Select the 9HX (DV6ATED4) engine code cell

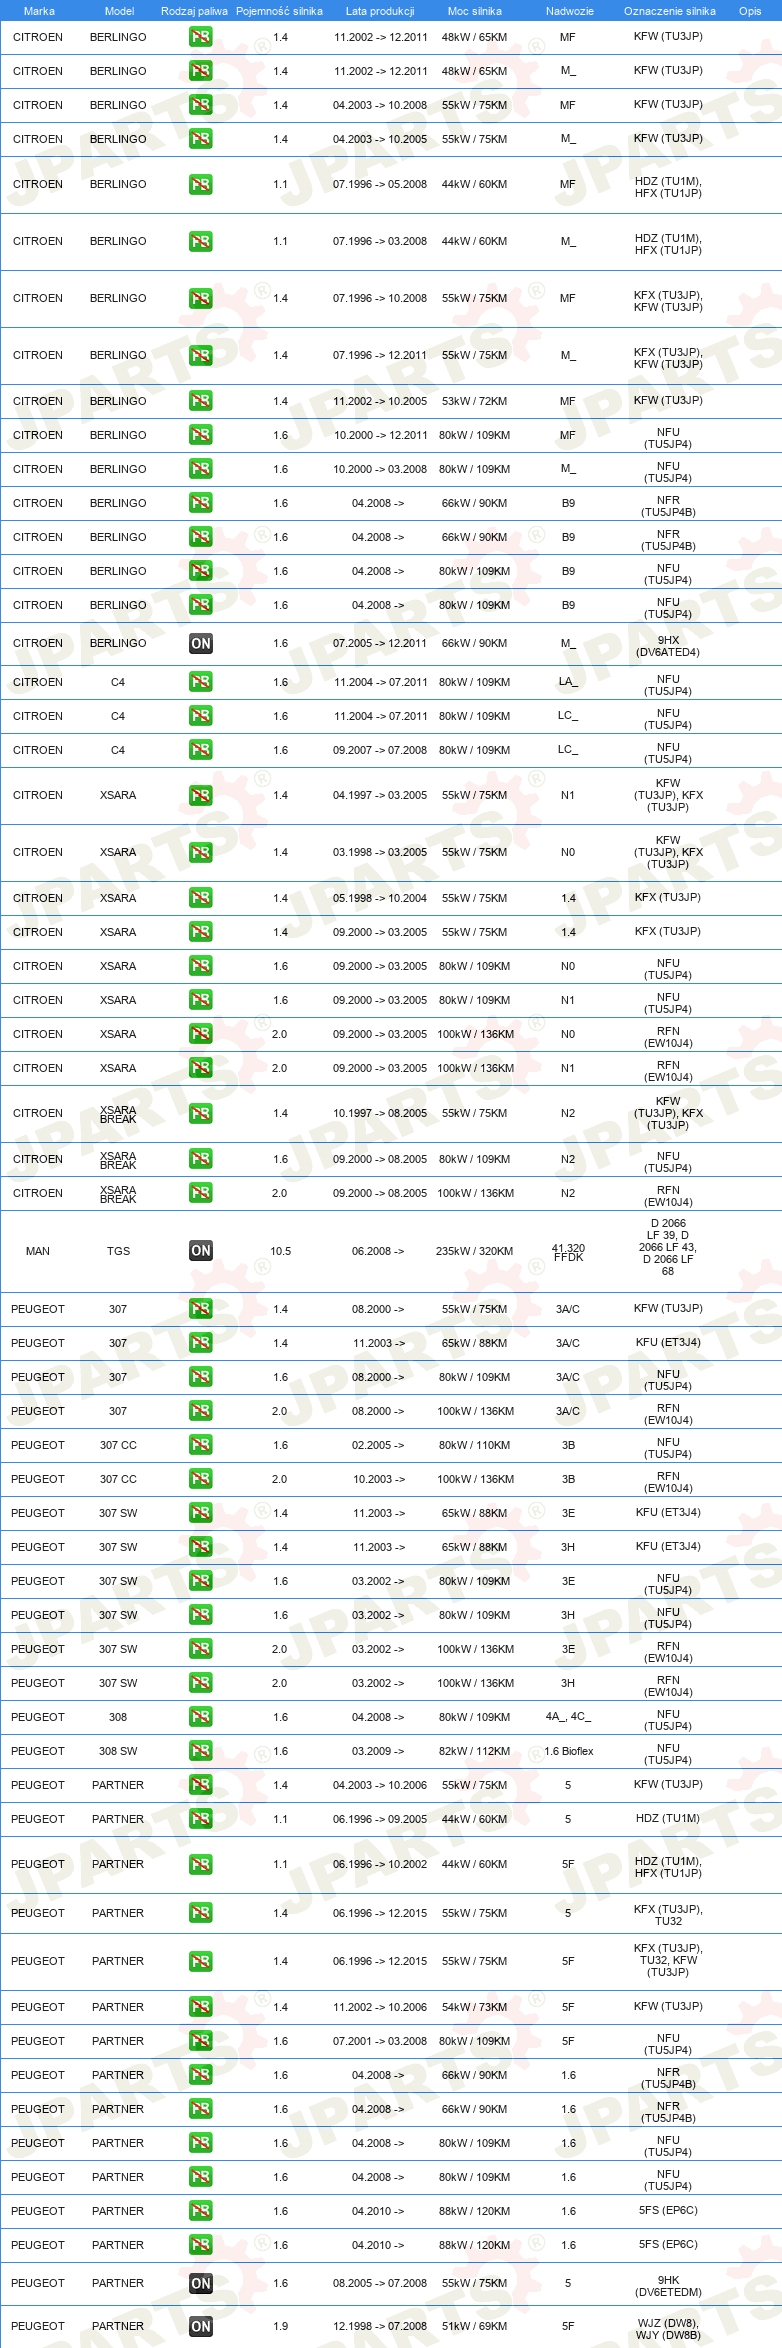(668, 646)
